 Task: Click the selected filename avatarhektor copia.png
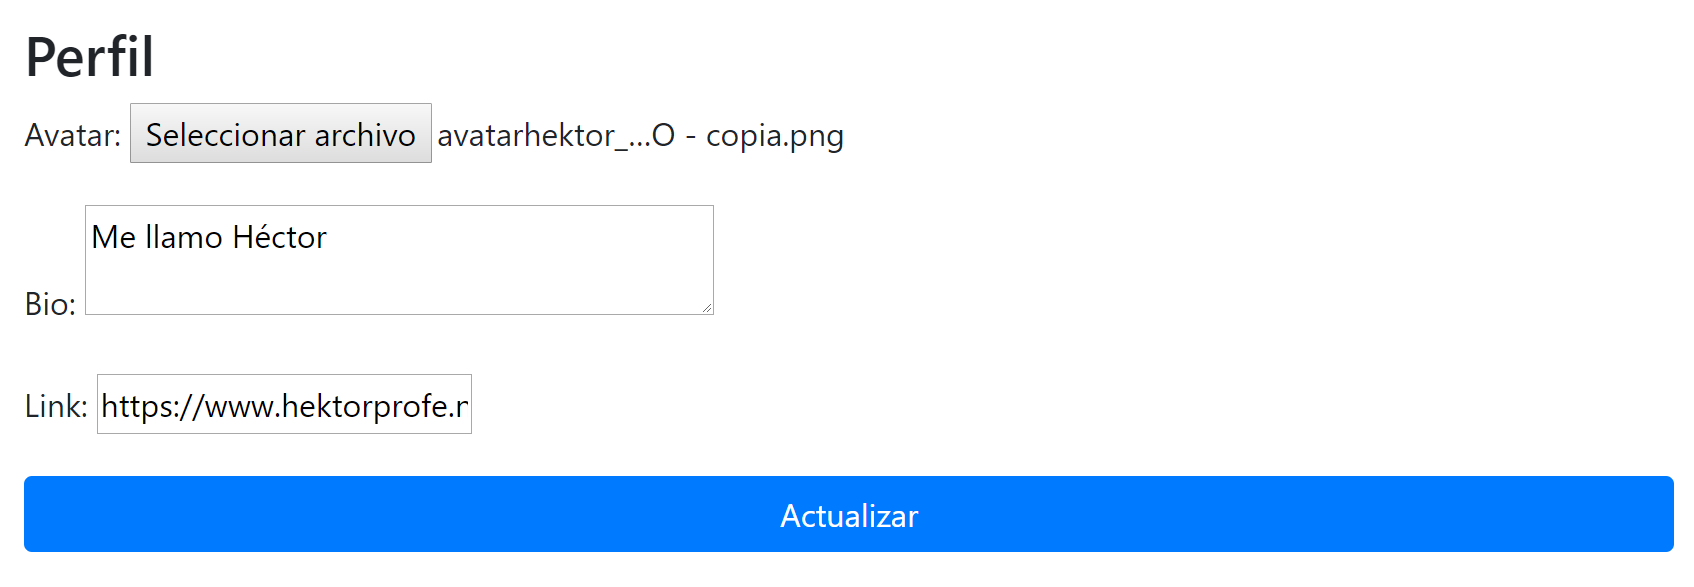click(x=640, y=135)
